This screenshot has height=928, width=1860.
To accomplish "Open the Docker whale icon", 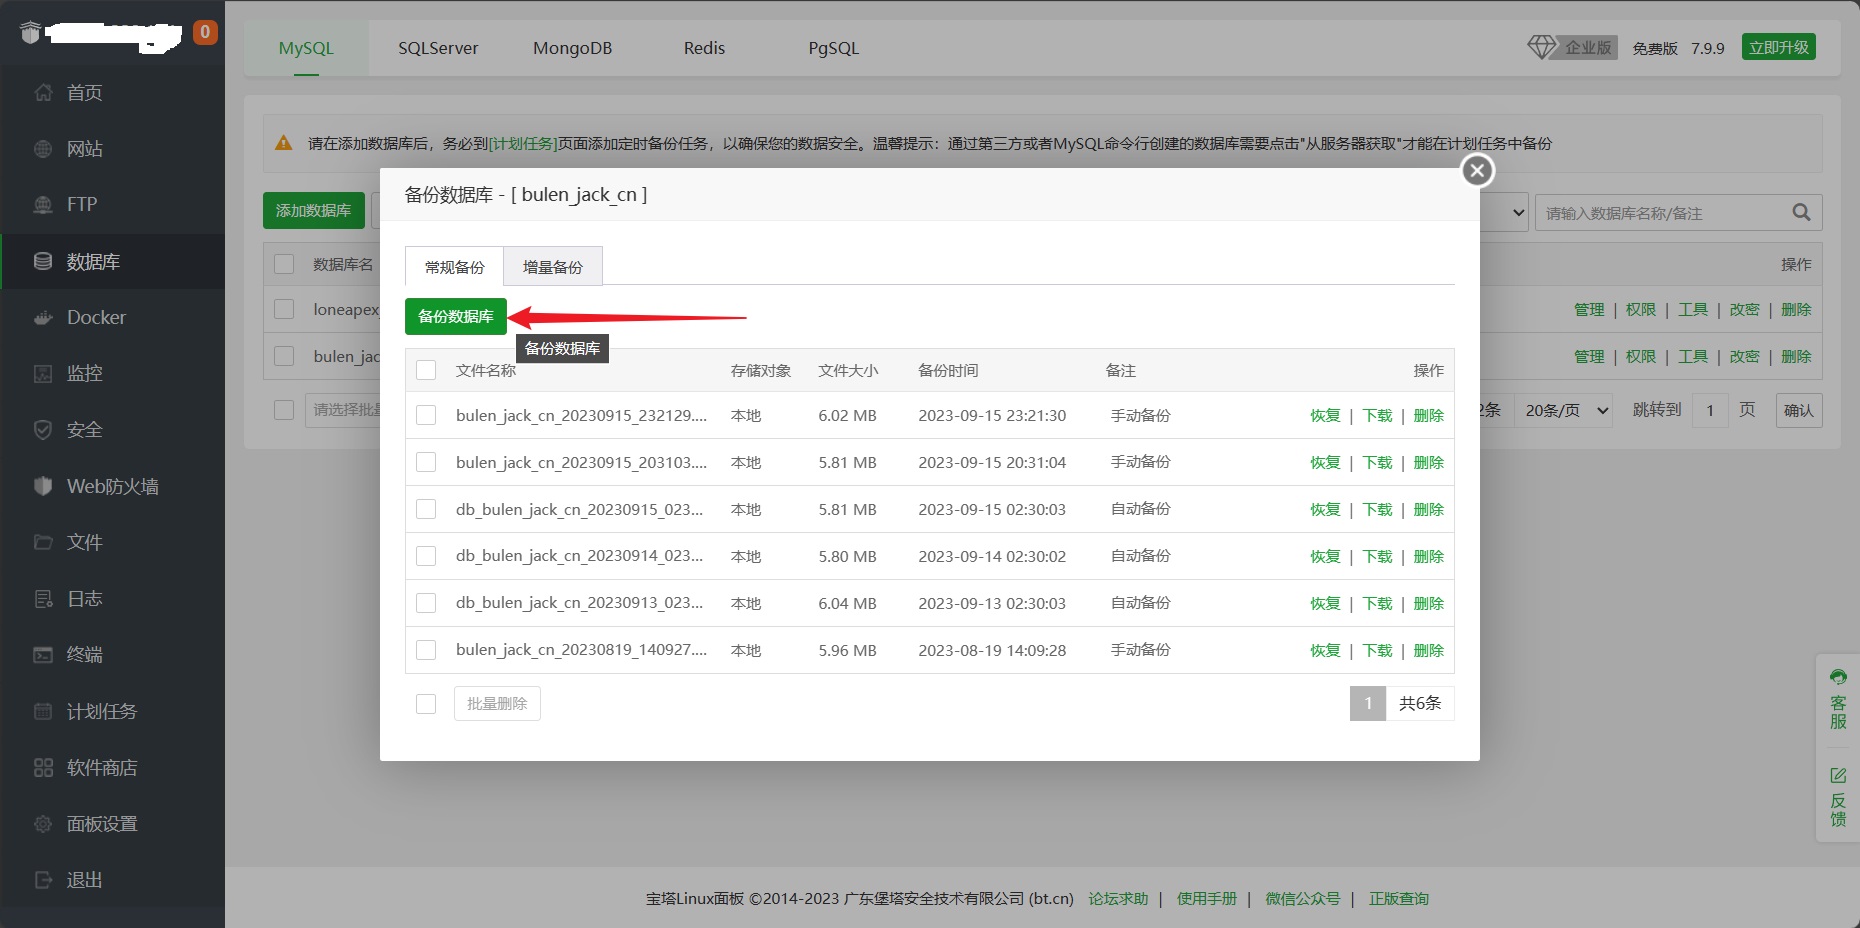I will pos(43,318).
